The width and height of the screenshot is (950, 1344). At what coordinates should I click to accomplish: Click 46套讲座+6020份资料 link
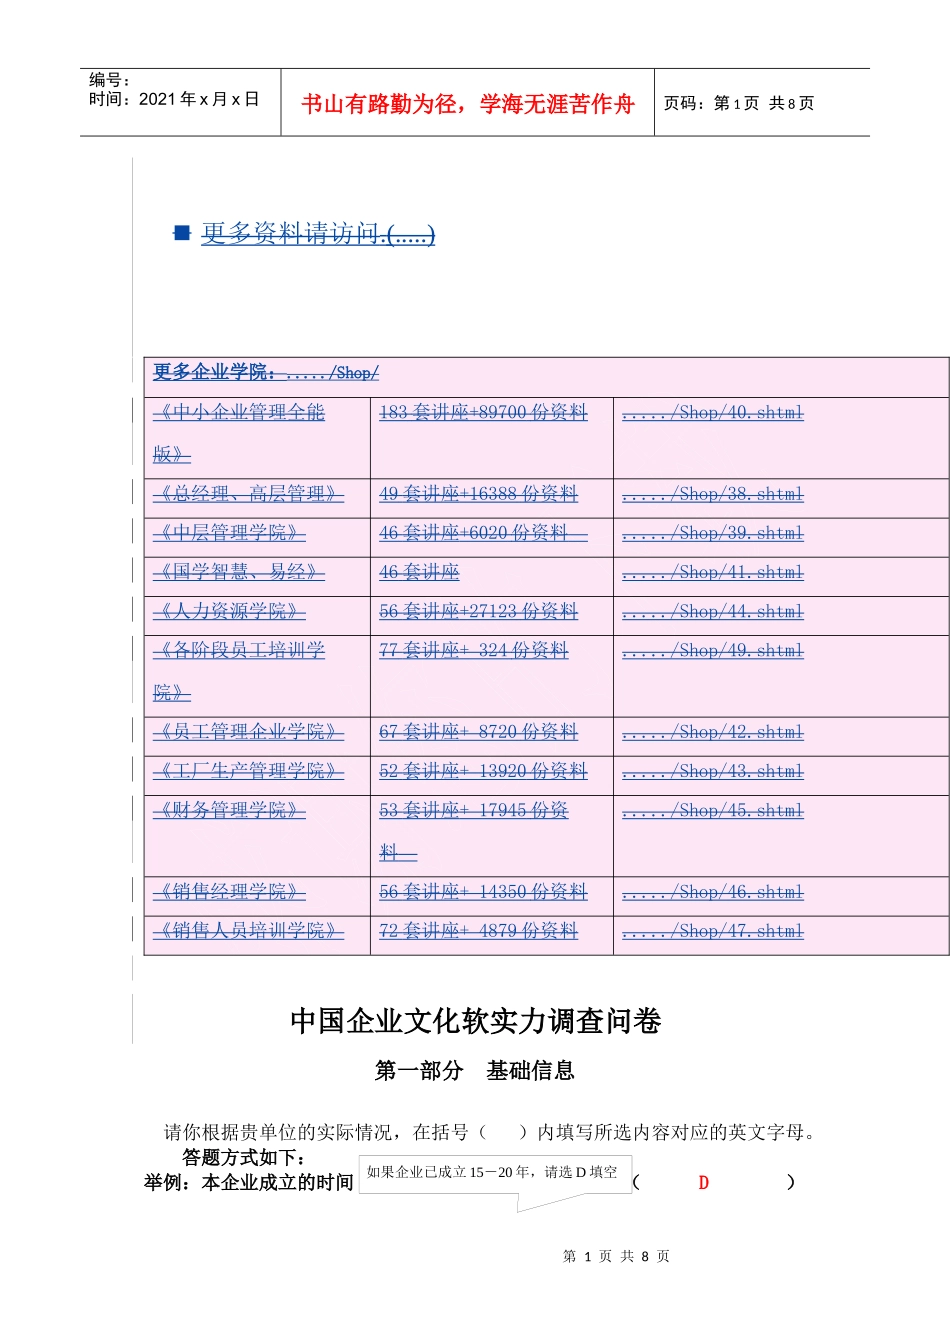coord(483,533)
